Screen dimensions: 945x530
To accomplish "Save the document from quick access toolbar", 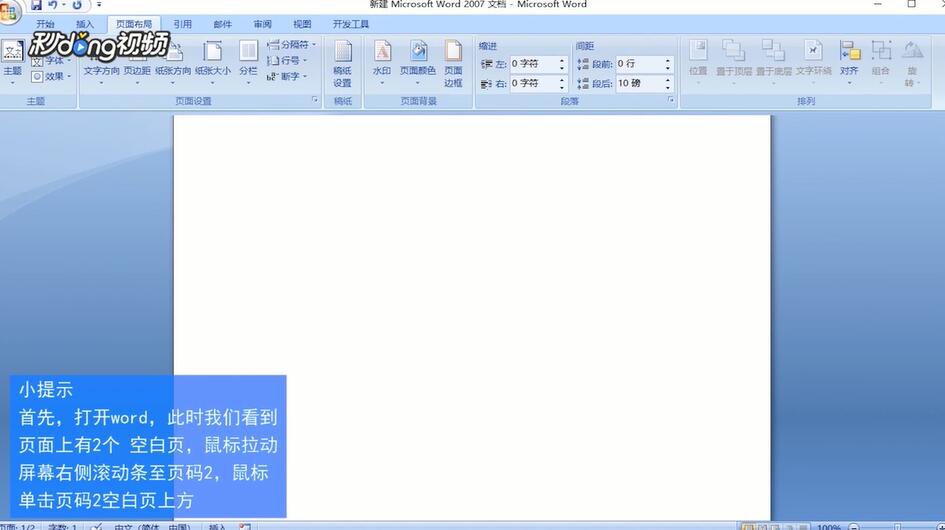I will click(x=36, y=5).
